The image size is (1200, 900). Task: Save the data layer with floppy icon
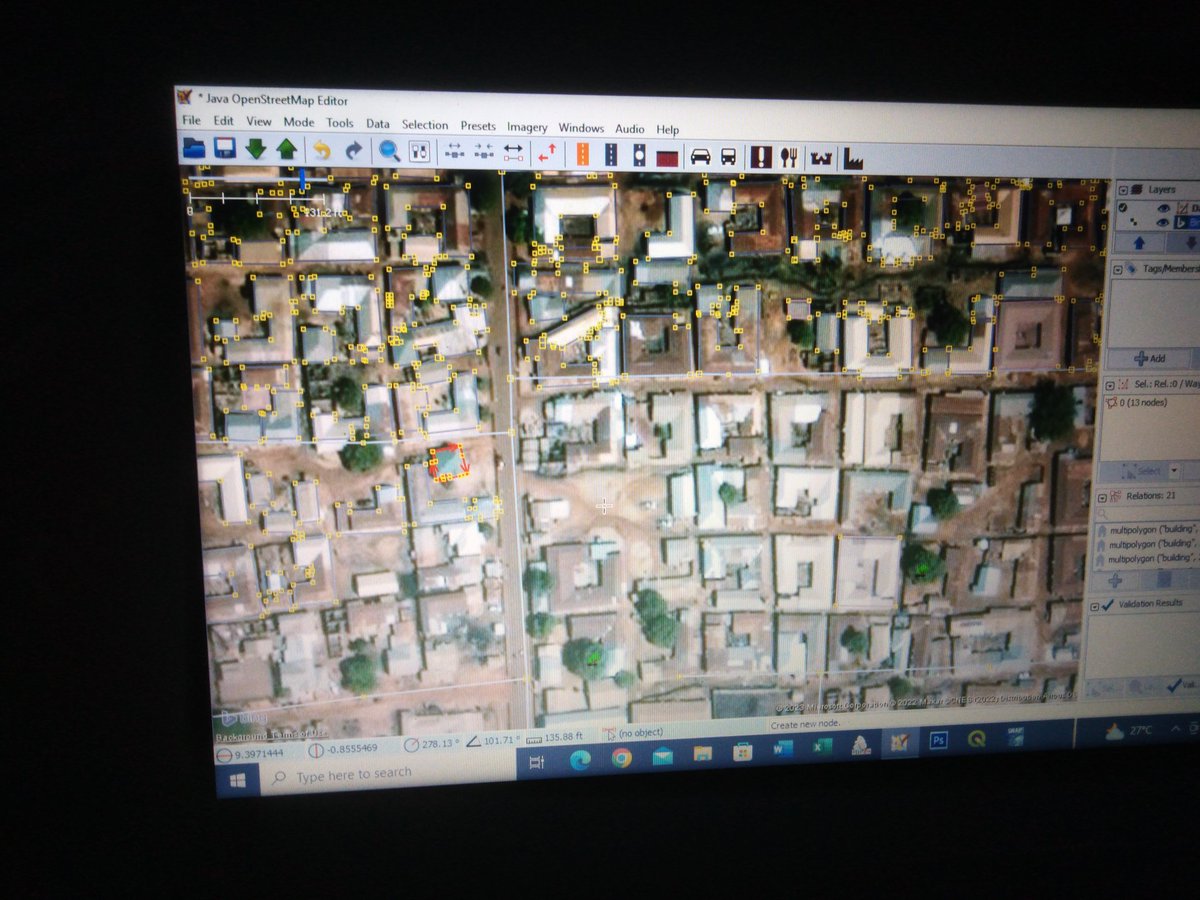225,149
